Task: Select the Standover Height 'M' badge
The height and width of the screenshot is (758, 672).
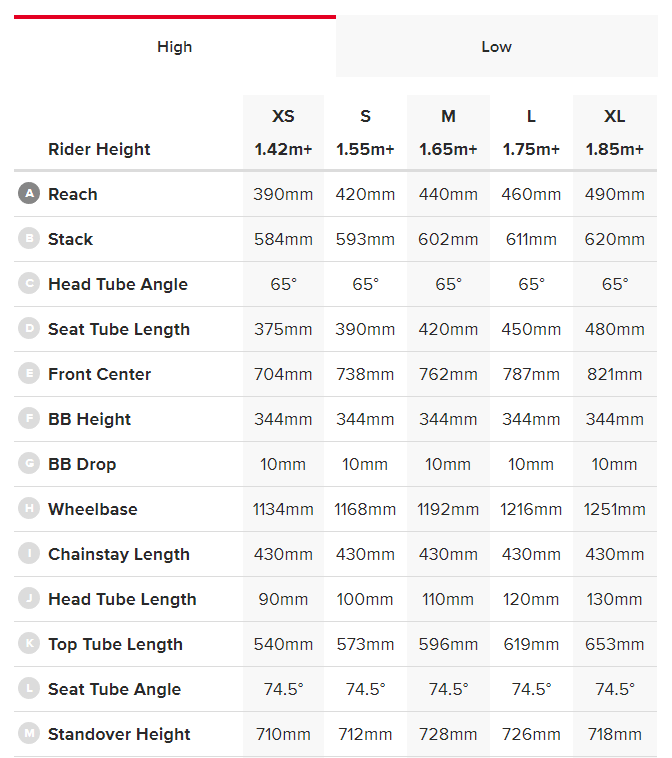Action: click(29, 734)
